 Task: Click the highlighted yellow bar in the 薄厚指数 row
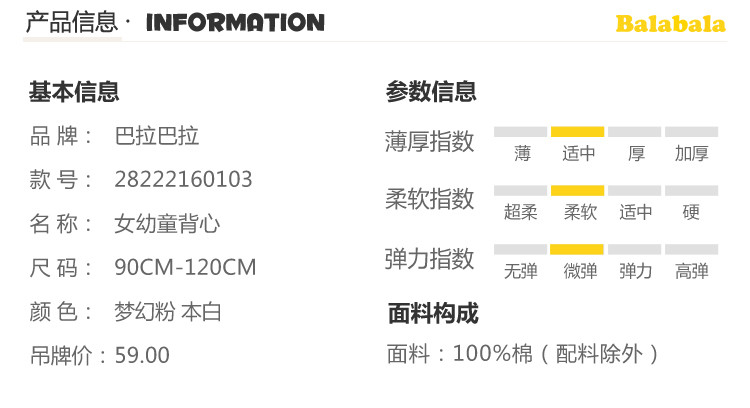pyautogui.click(x=577, y=131)
